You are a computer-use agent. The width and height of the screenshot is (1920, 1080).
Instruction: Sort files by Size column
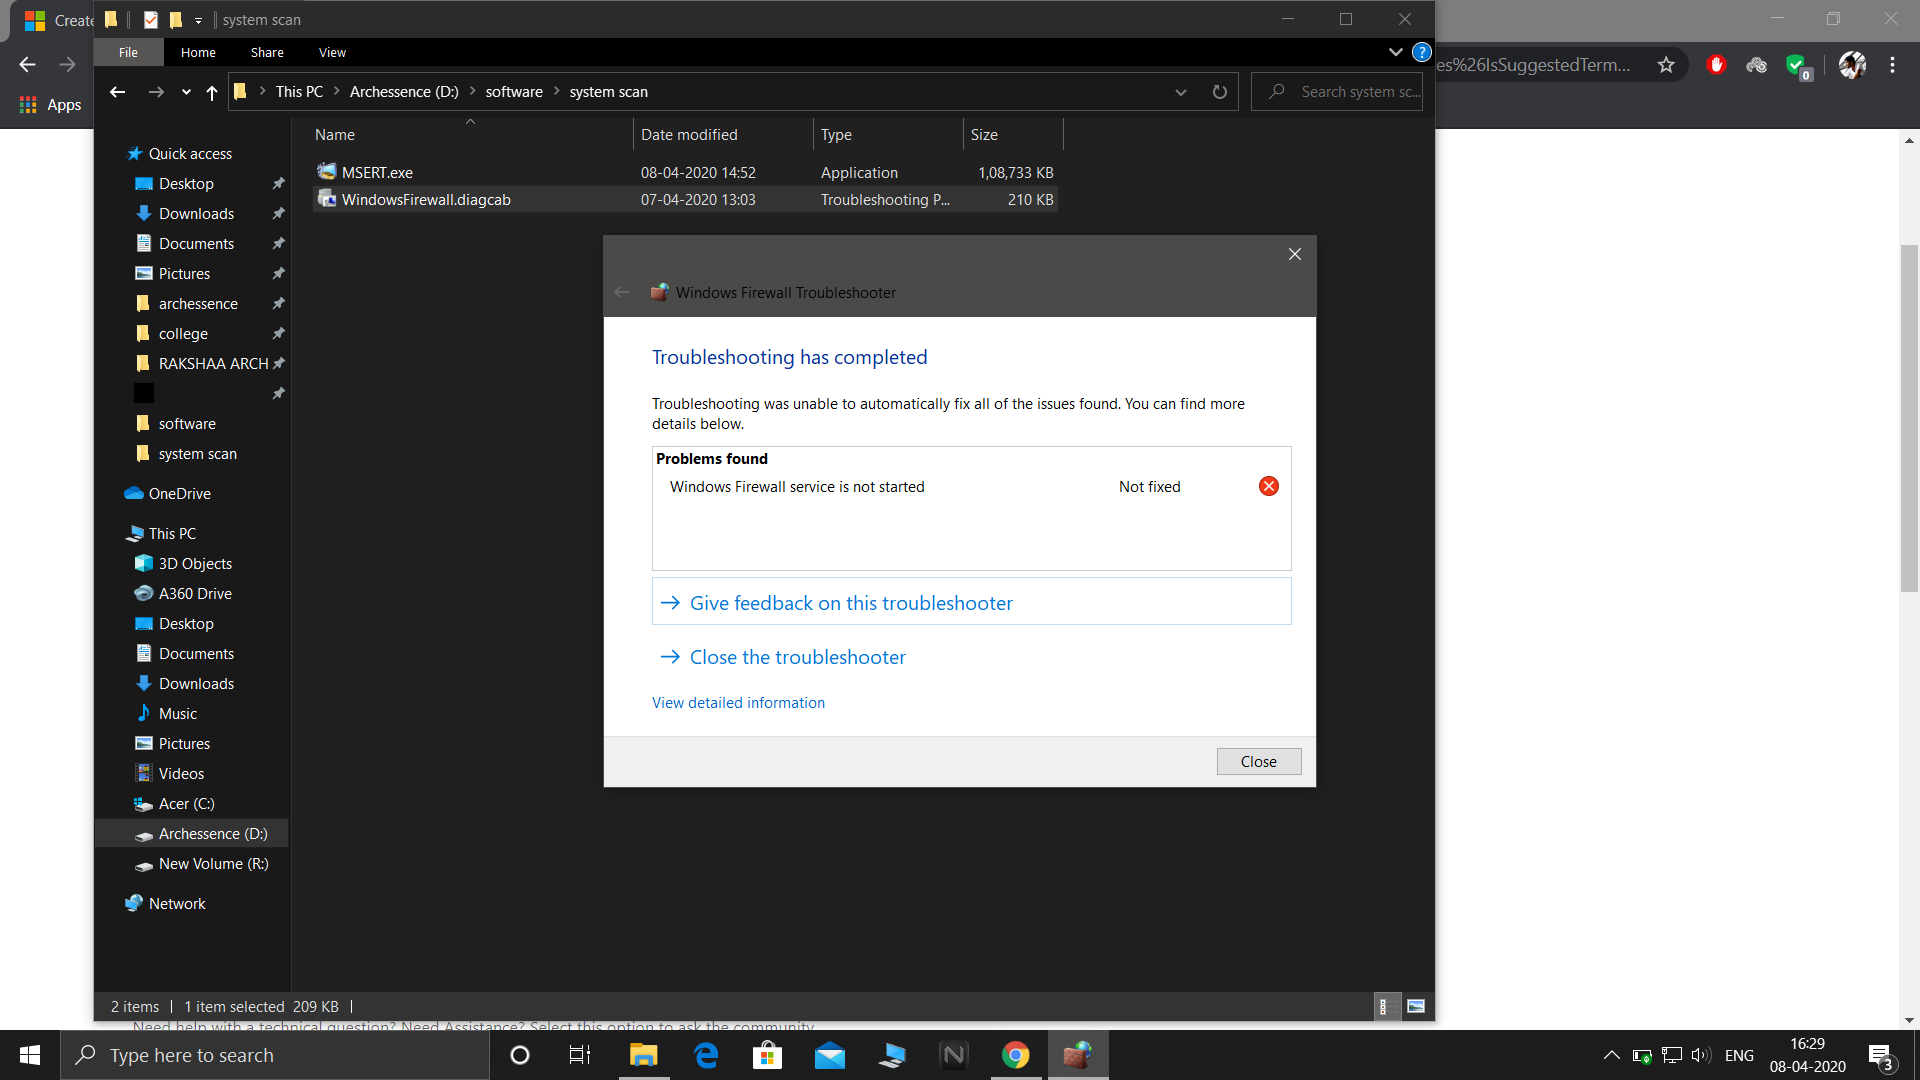(x=1012, y=134)
